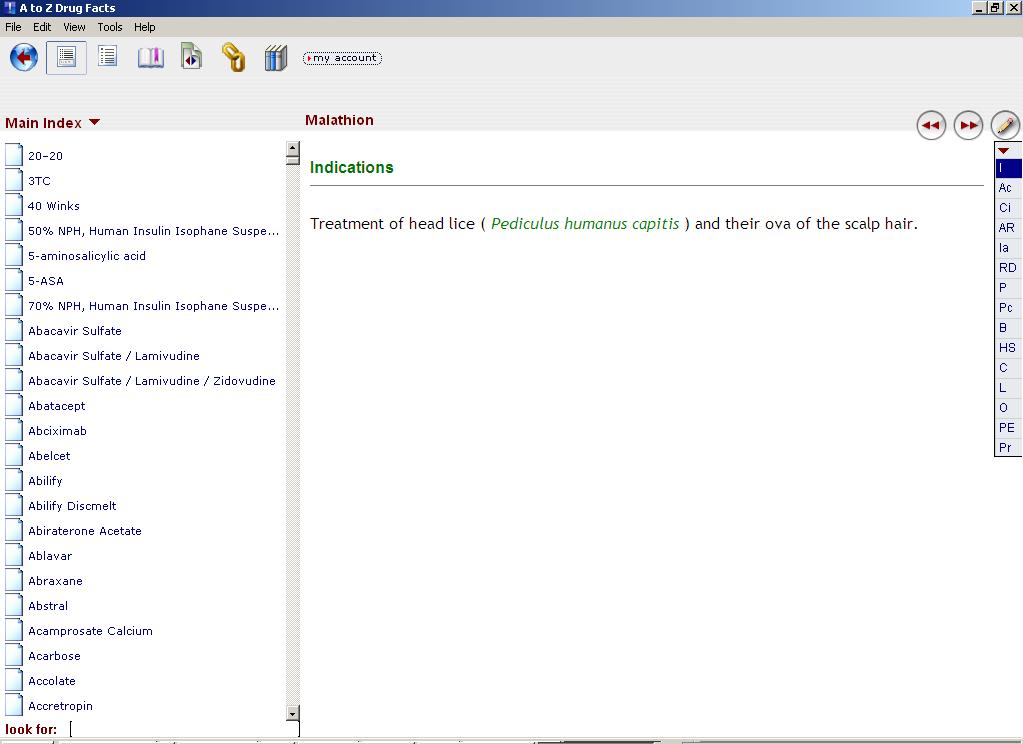Open the Tools menu
The image size is (1023, 744).
(110, 27)
